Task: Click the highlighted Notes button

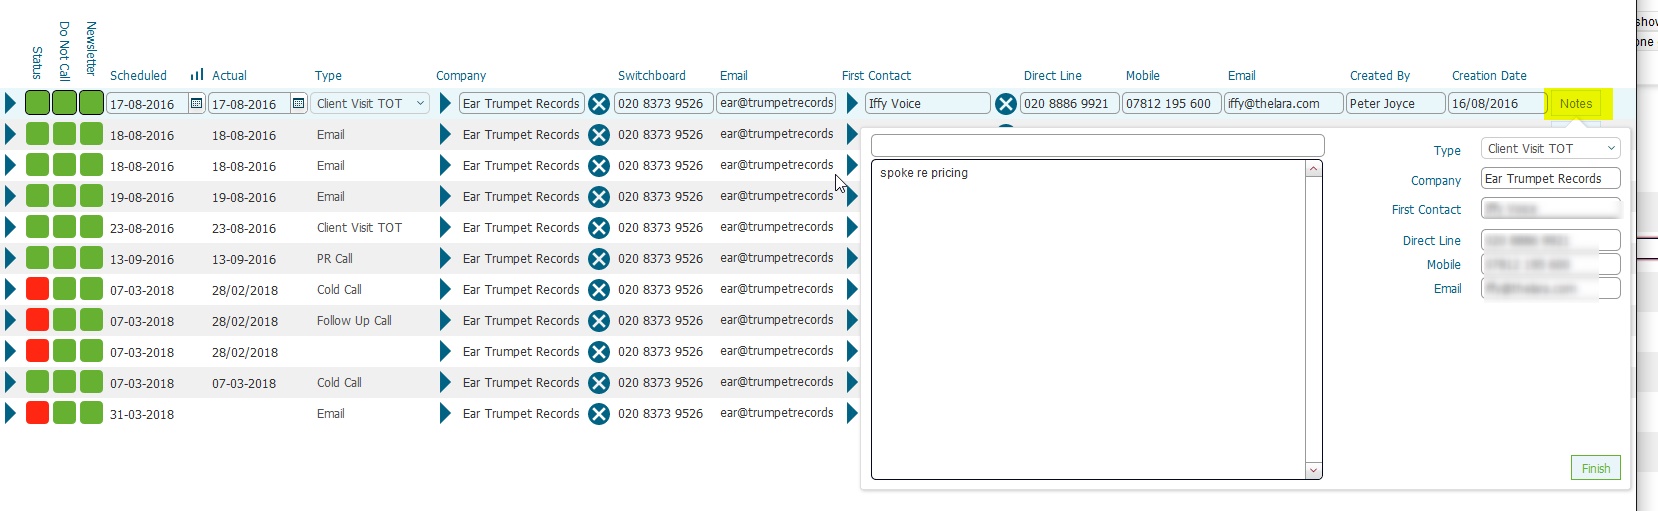Action: 1575,103
